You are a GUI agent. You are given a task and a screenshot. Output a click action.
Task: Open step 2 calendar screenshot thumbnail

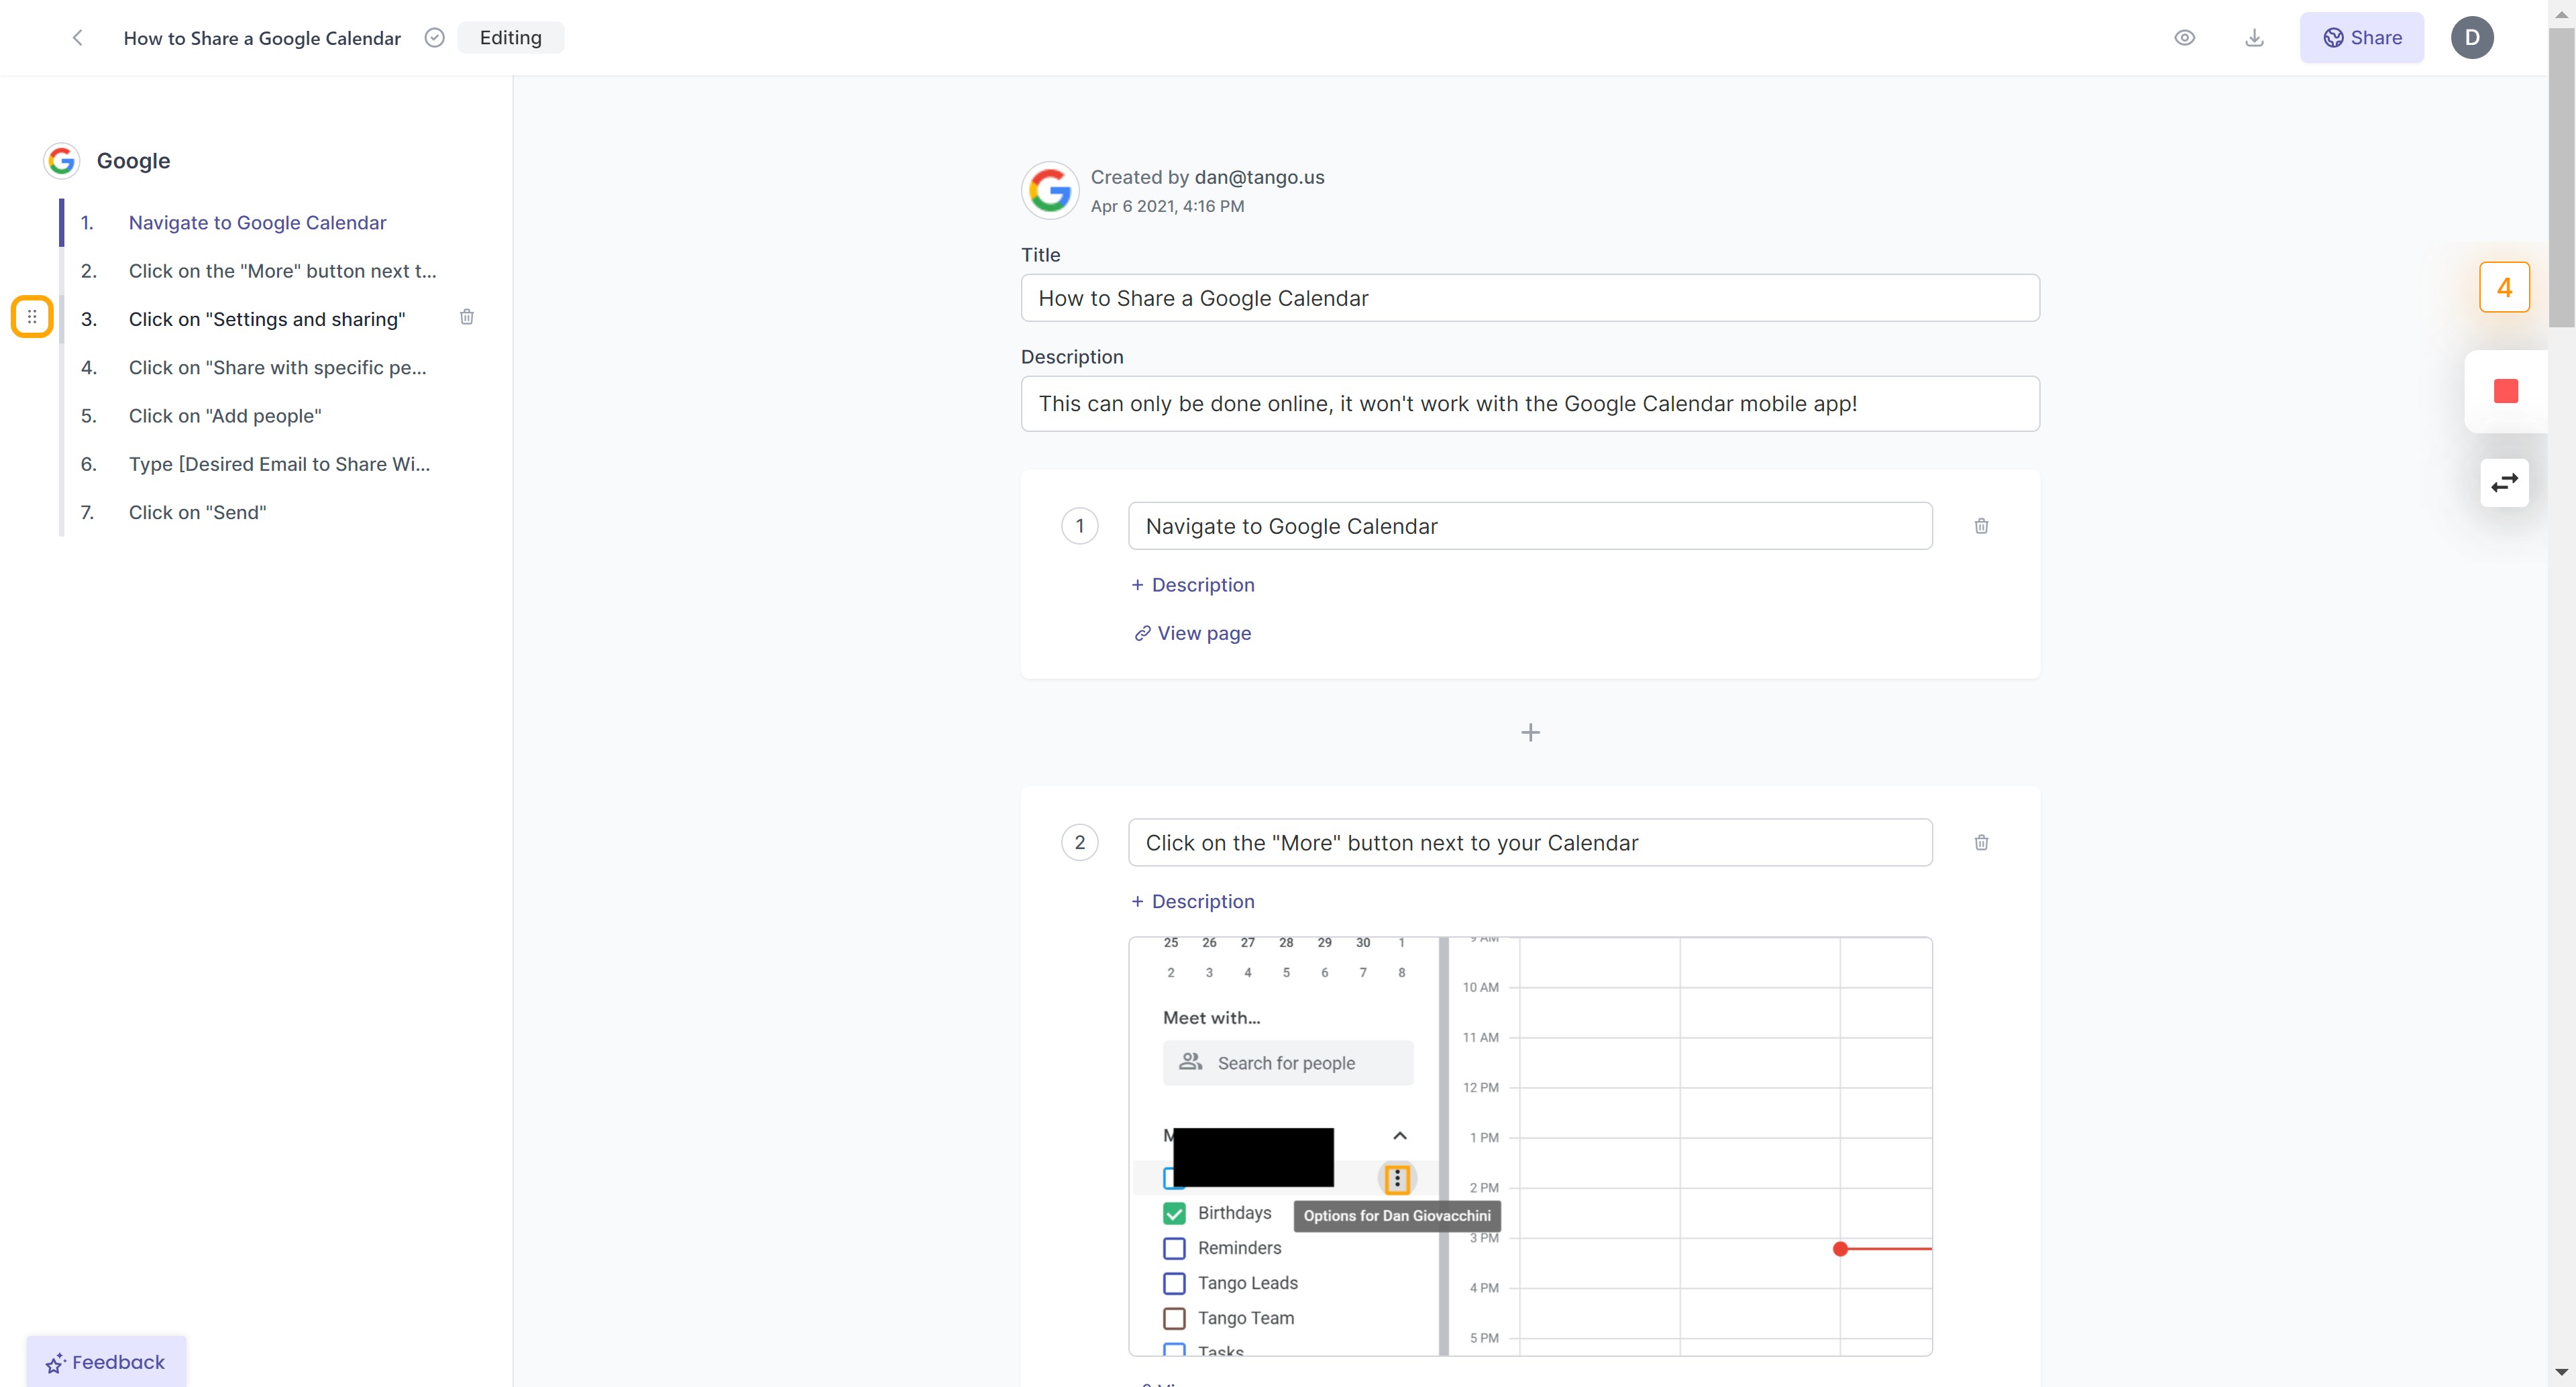[x=1530, y=1146]
